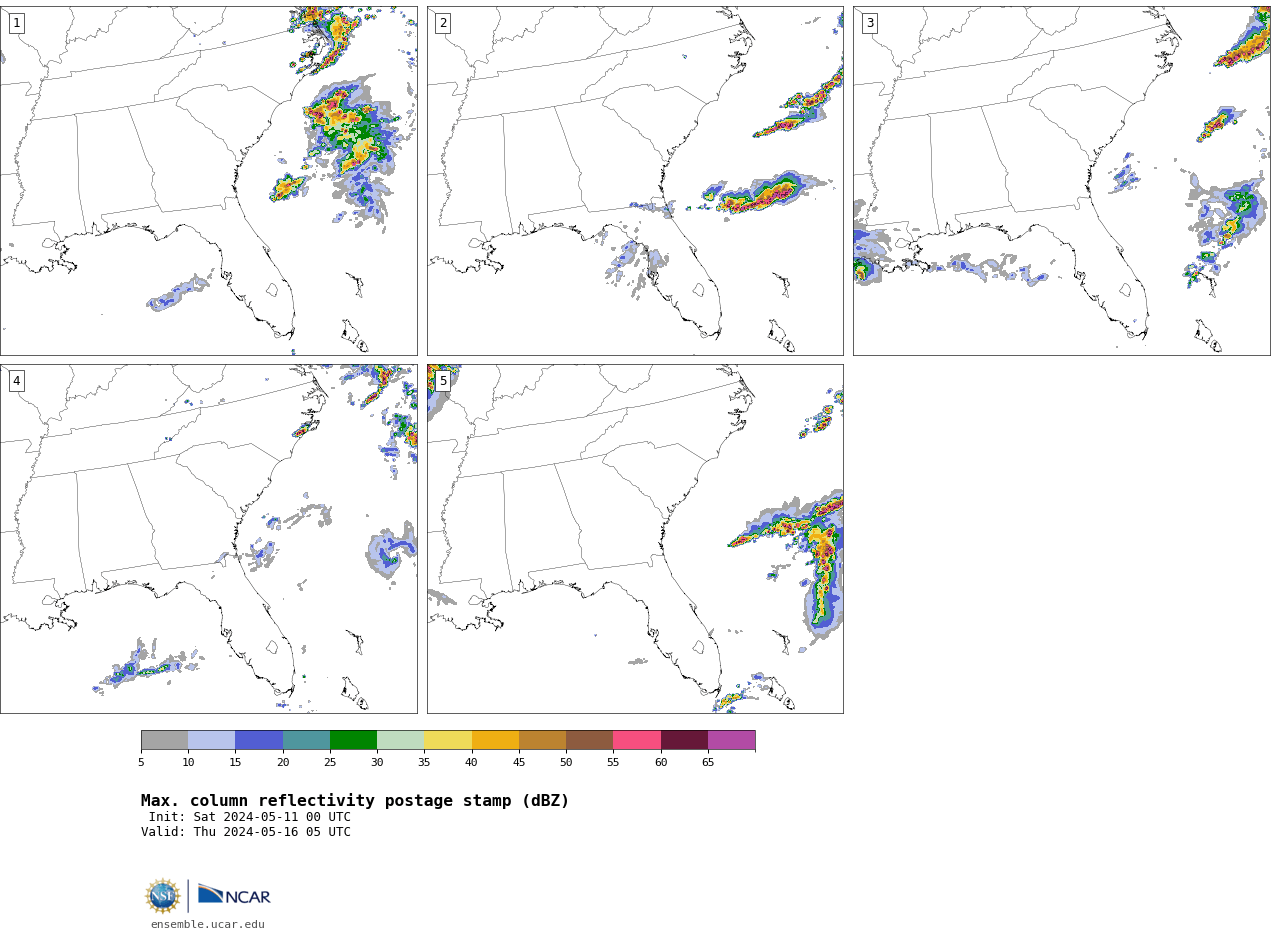Click the 30 tick label on colorbar
The image size is (1280, 936).
click(377, 763)
